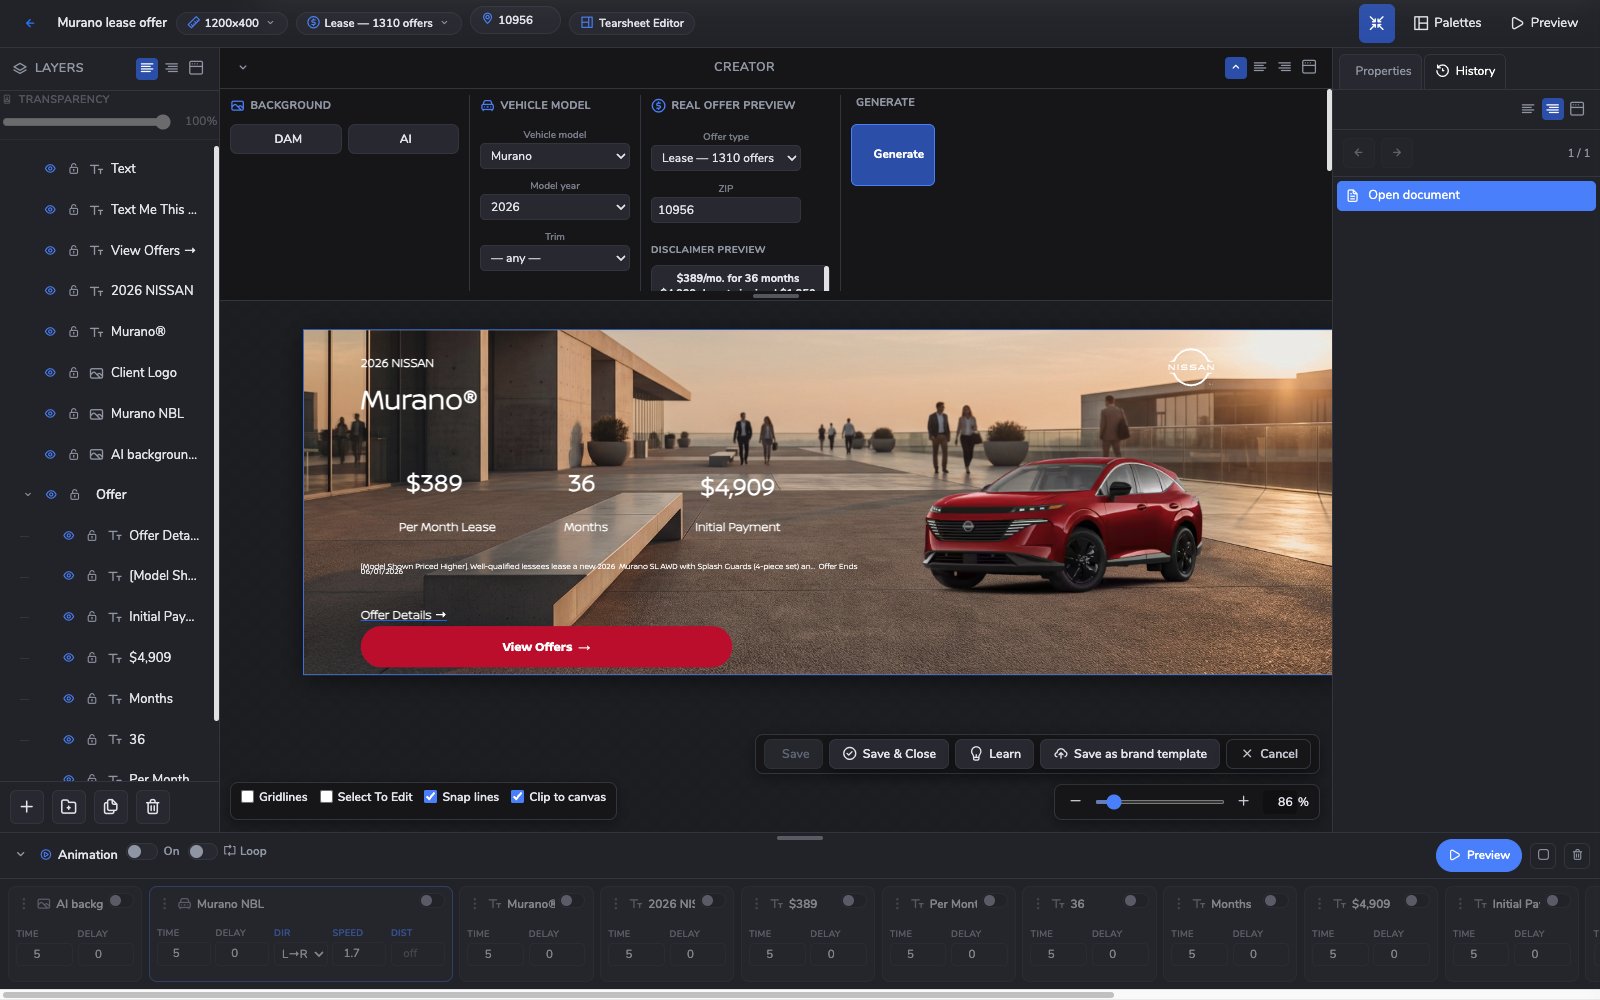Image resolution: width=1600 pixels, height=1000 pixels.
Task: Select the $4,909 layer row
Action: point(110,658)
